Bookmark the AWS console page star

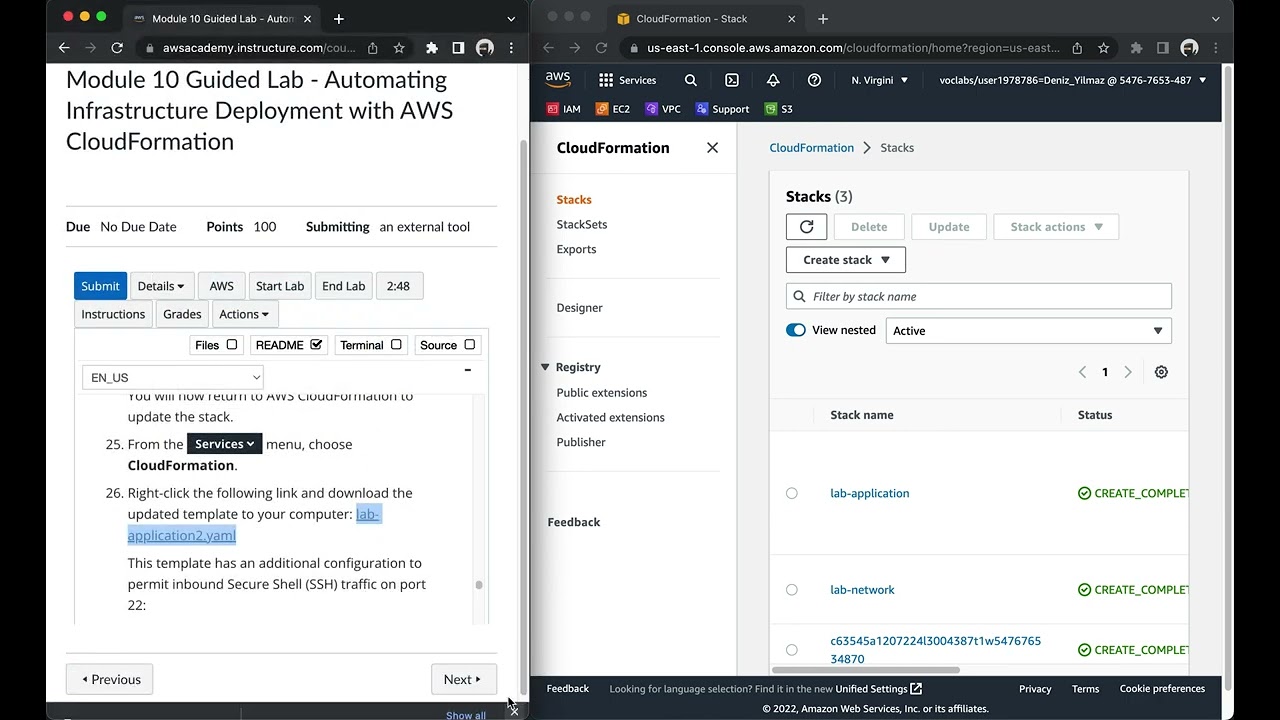pos(1103,48)
